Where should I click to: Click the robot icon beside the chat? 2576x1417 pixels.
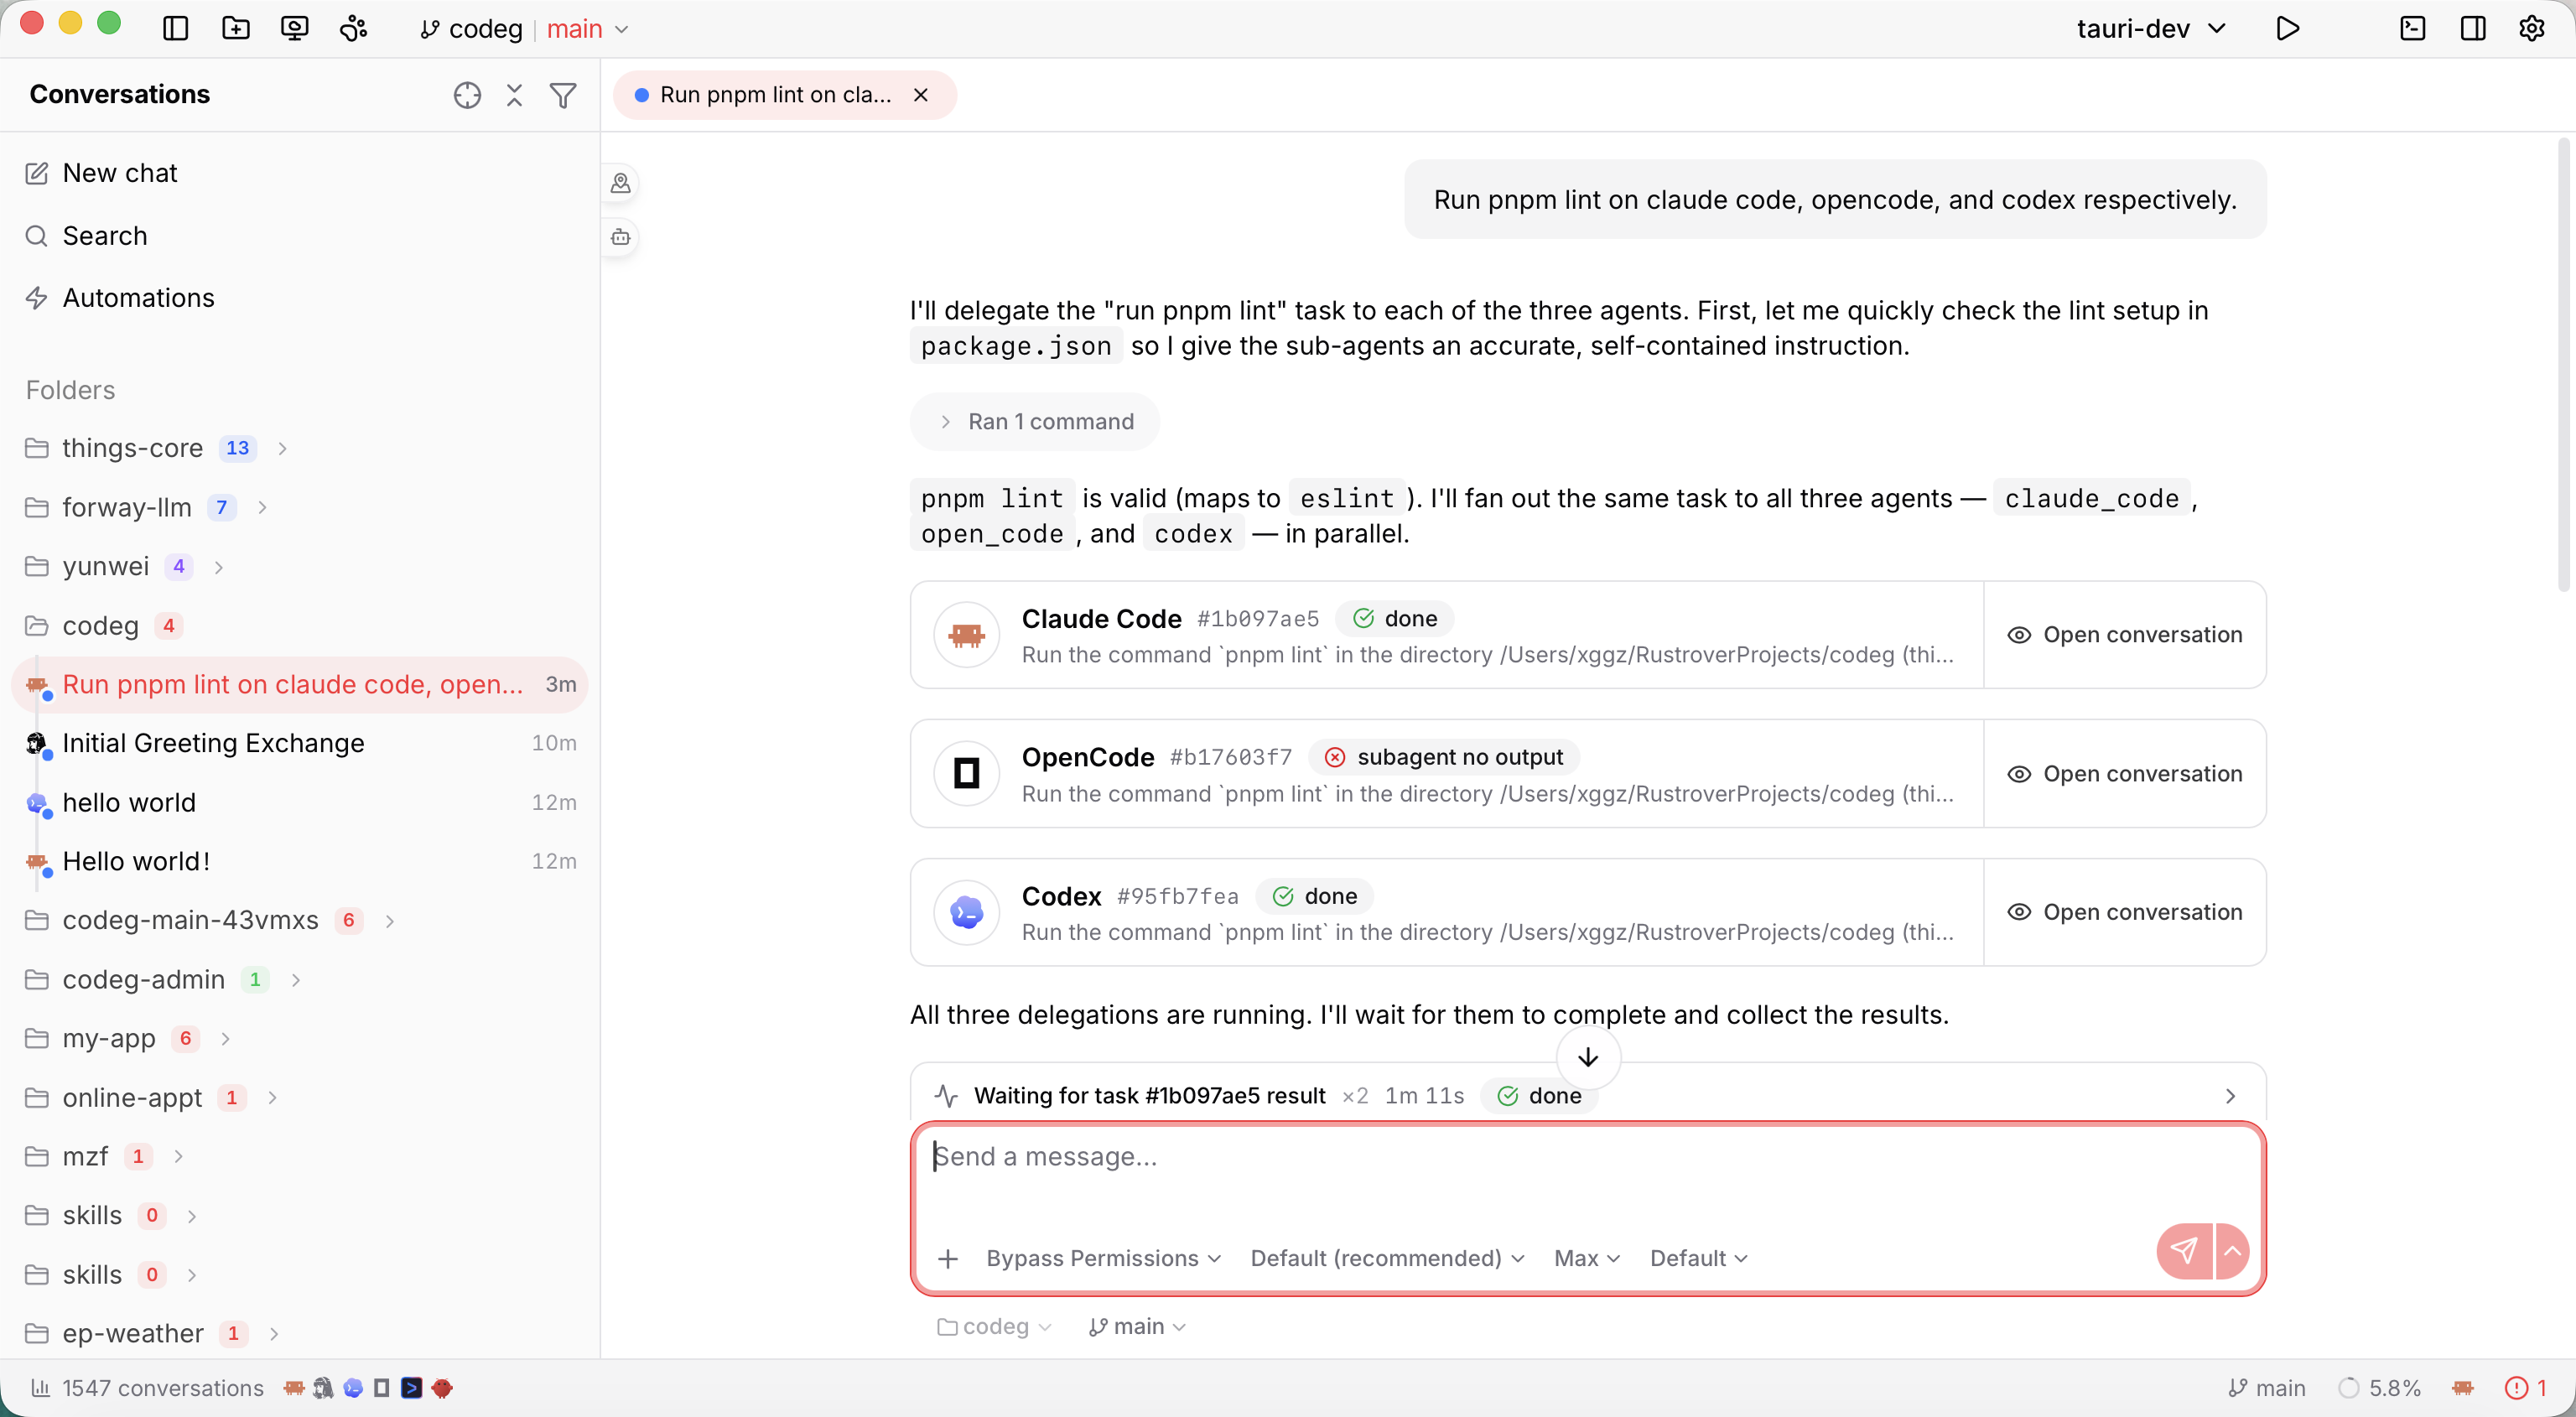coord(620,237)
